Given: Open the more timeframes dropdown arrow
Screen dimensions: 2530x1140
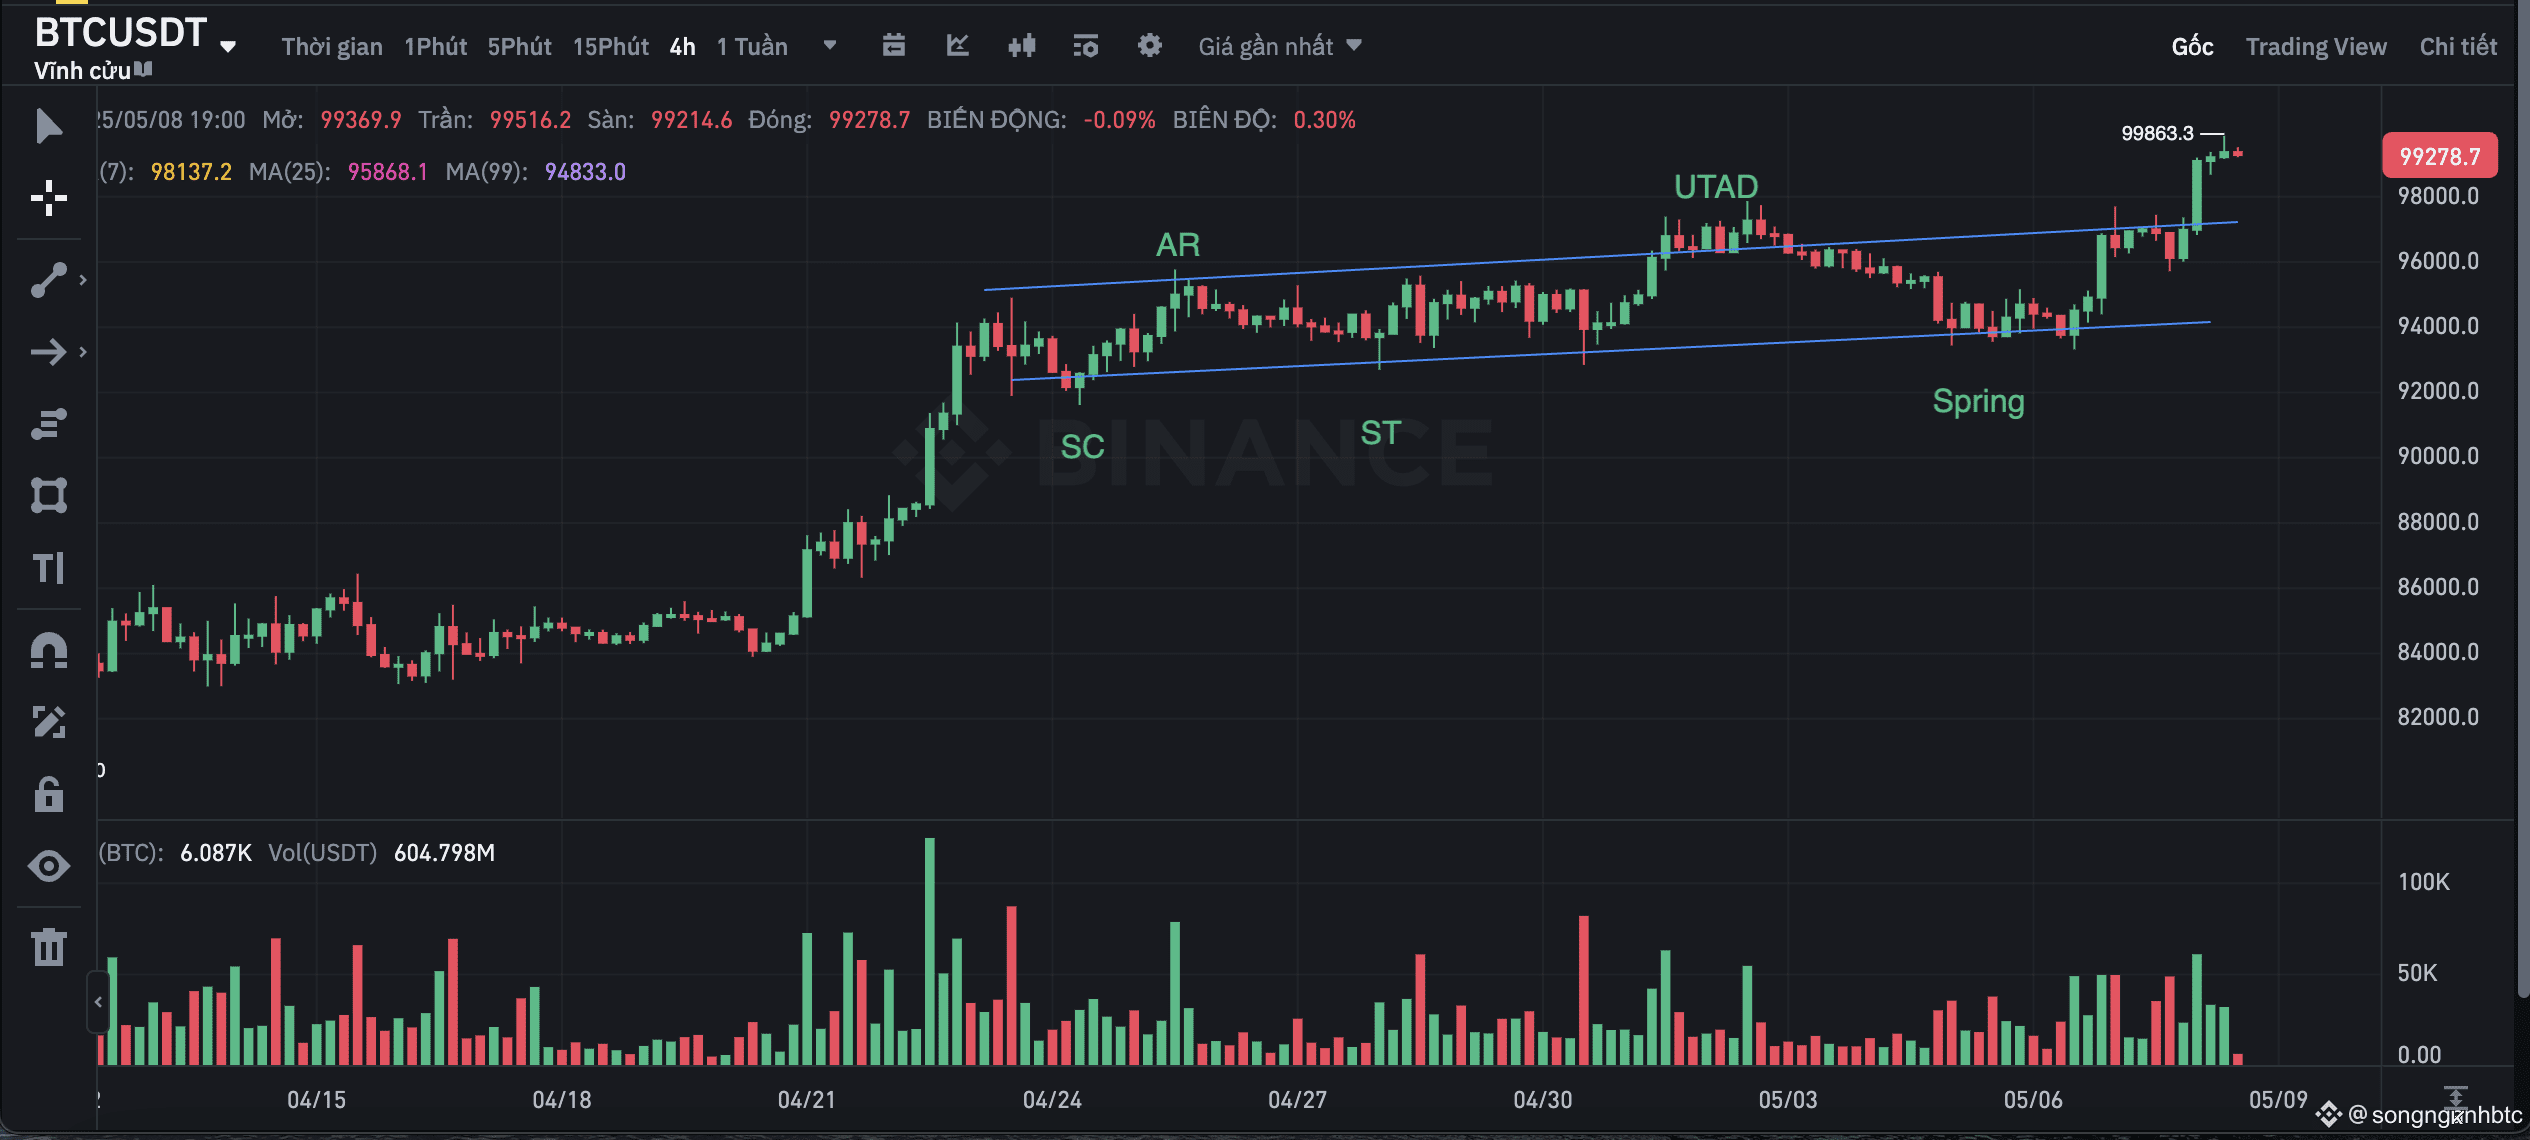Looking at the screenshot, I should click(x=830, y=45).
